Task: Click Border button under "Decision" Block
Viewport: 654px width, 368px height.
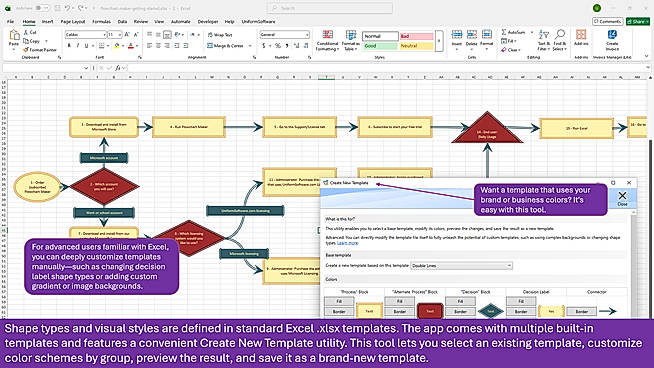Action: click(460, 312)
